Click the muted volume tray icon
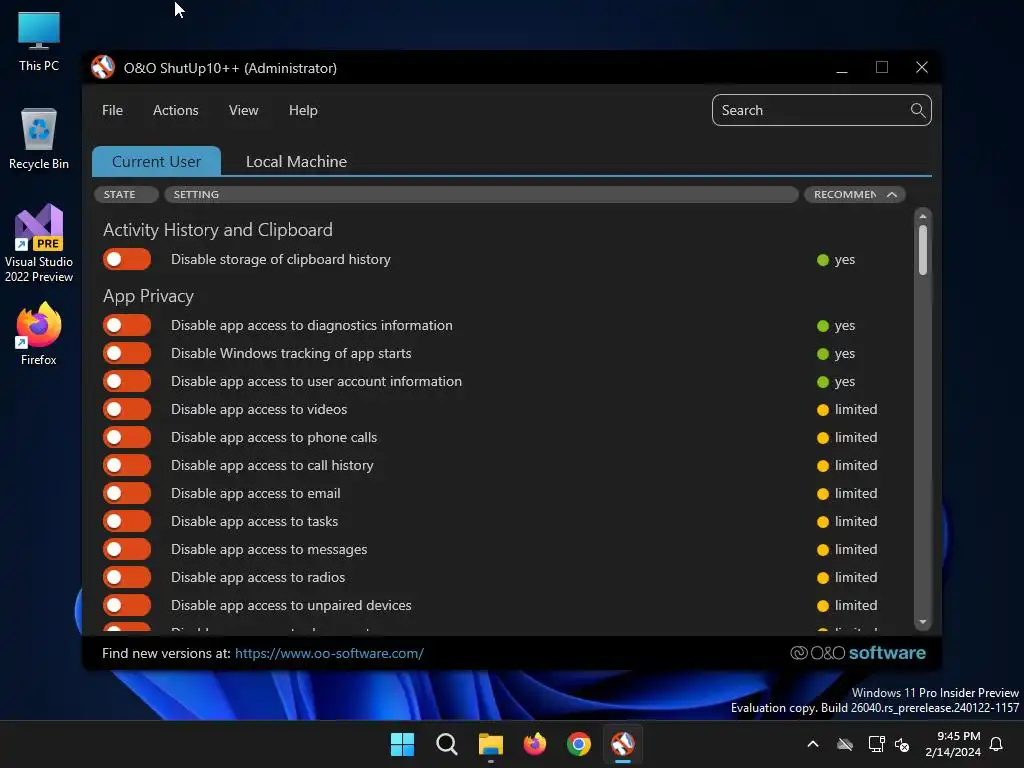The width and height of the screenshot is (1024, 768). point(902,744)
